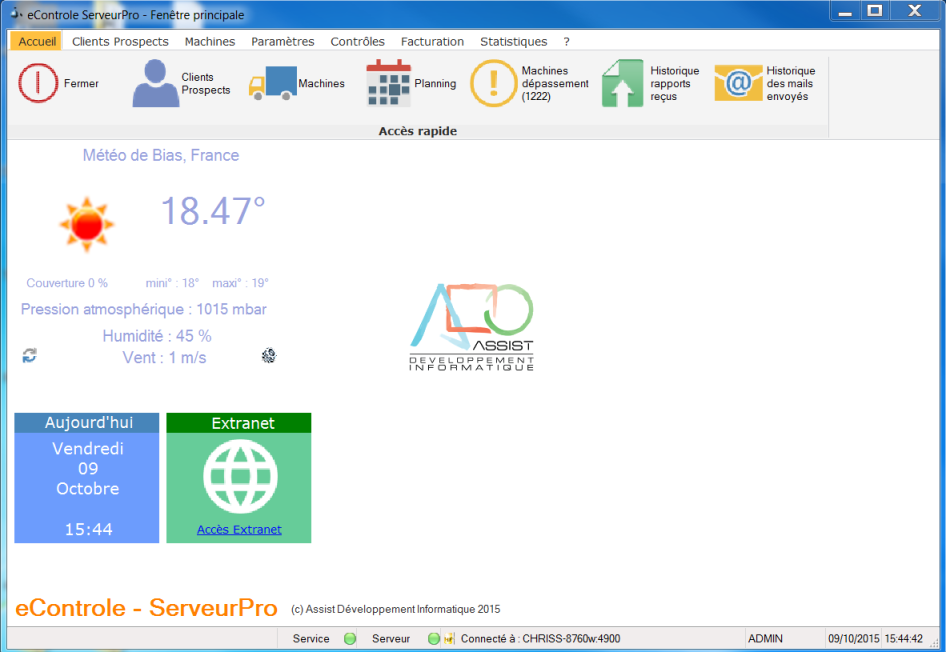Image resolution: width=946 pixels, height=652 pixels.
Task: Maximize the eControle ServeurPro window
Action: click(x=875, y=11)
